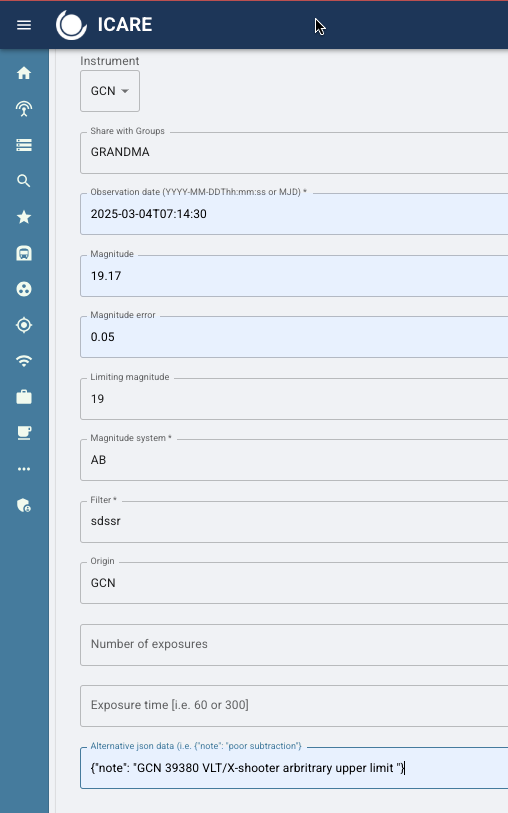Image resolution: width=508 pixels, height=813 pixels.
Task: Click the Number of exposures field
Action: tap(294, 644)
